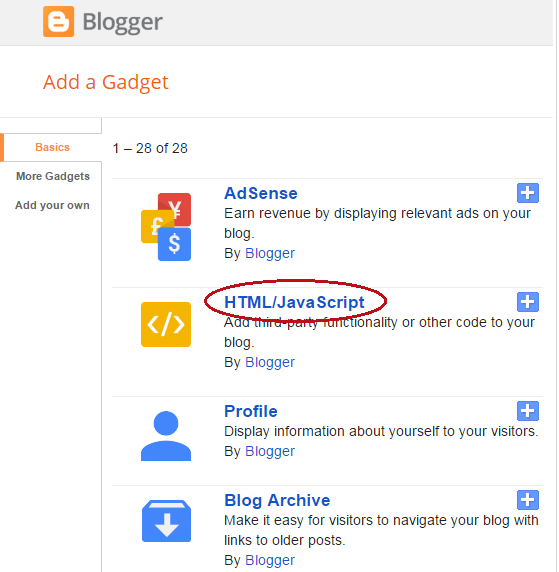Click Blogger author link under AdSense
The image size is (559, 572).
[x=270, y=254]
